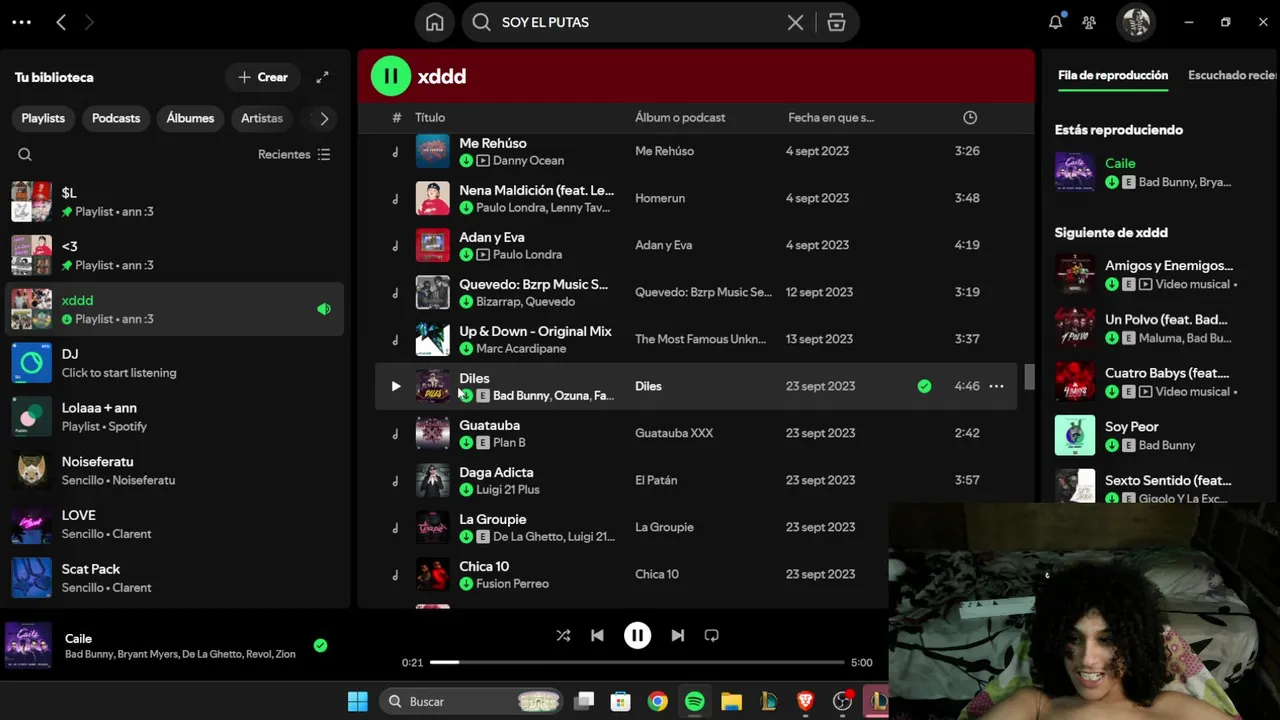Open Spotify from the taskbar
Image resolution: width=1280 pixels, height=720 pixels.
pos(695,701)
